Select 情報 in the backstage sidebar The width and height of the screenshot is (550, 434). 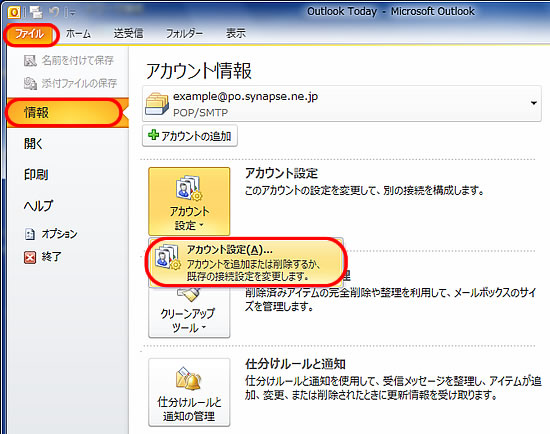click(68, 113)
